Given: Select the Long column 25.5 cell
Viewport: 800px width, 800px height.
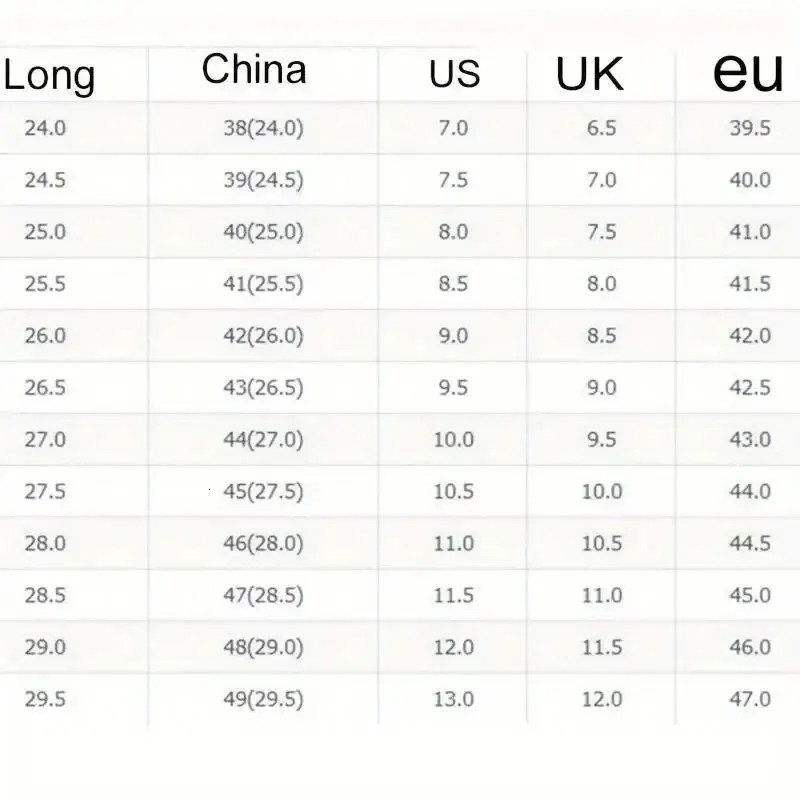Looking at the screenshot, I should (x=45, y=284).
